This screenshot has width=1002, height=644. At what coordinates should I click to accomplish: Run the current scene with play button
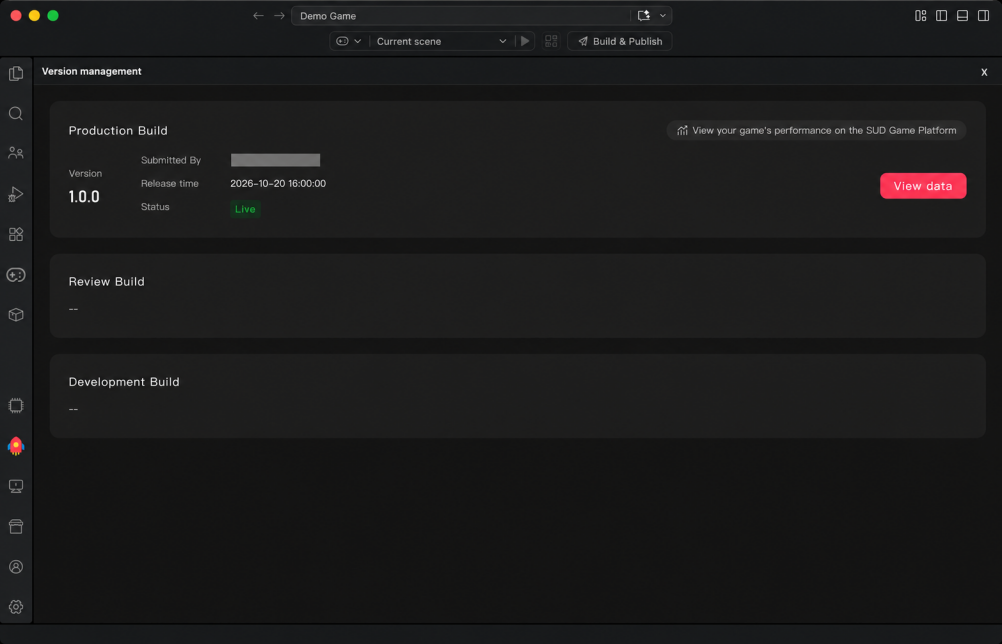[525, 41]
